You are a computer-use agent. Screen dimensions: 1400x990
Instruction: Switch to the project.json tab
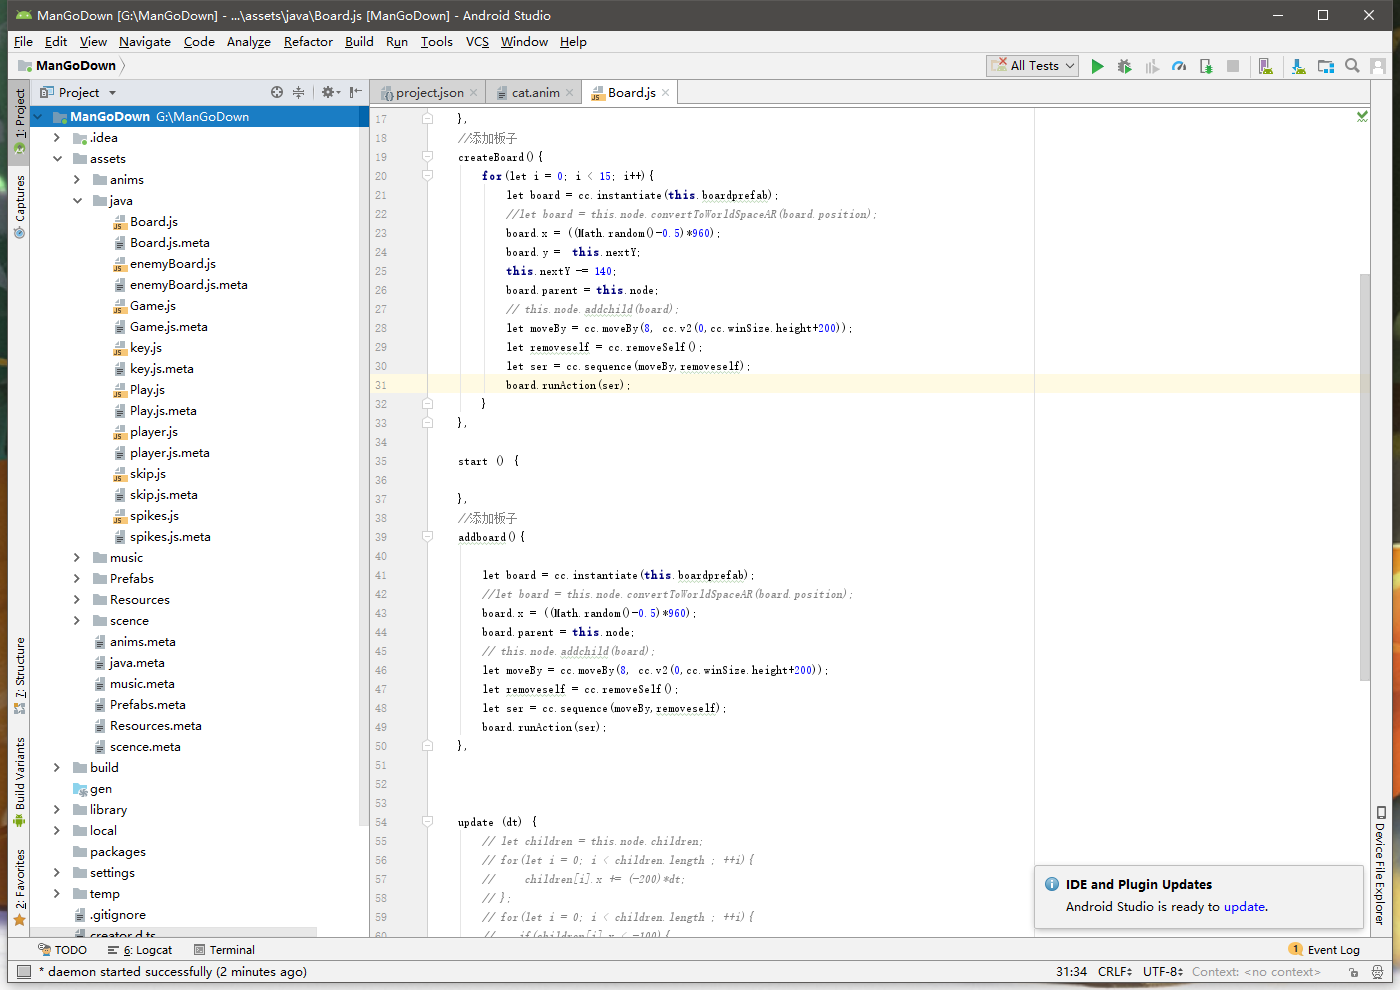[429, 93]
